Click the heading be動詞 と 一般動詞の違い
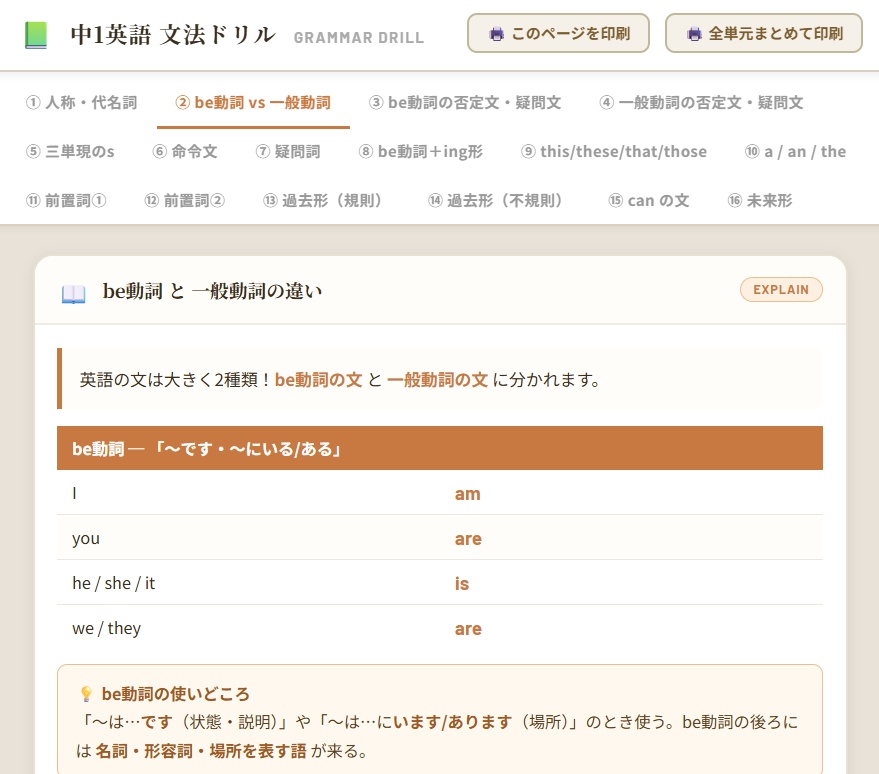This screenshot has height=774, width=879. pyautogui.click(x=212, y=291)
